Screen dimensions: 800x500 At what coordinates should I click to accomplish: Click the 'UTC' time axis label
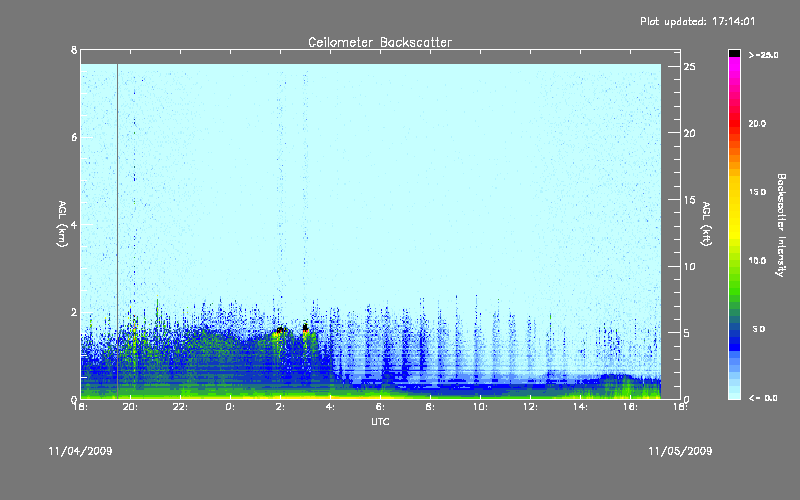[x=380, y=421]
